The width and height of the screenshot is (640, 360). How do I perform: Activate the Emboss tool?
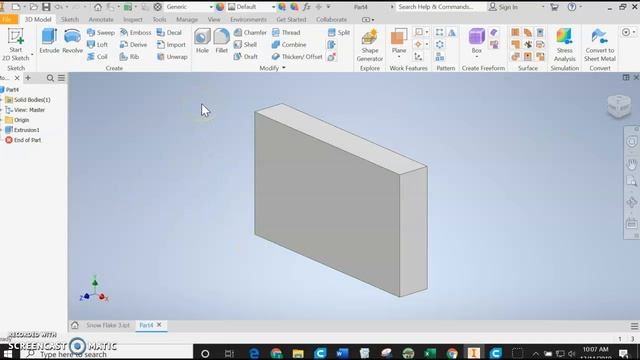click(x=136, y=33)
